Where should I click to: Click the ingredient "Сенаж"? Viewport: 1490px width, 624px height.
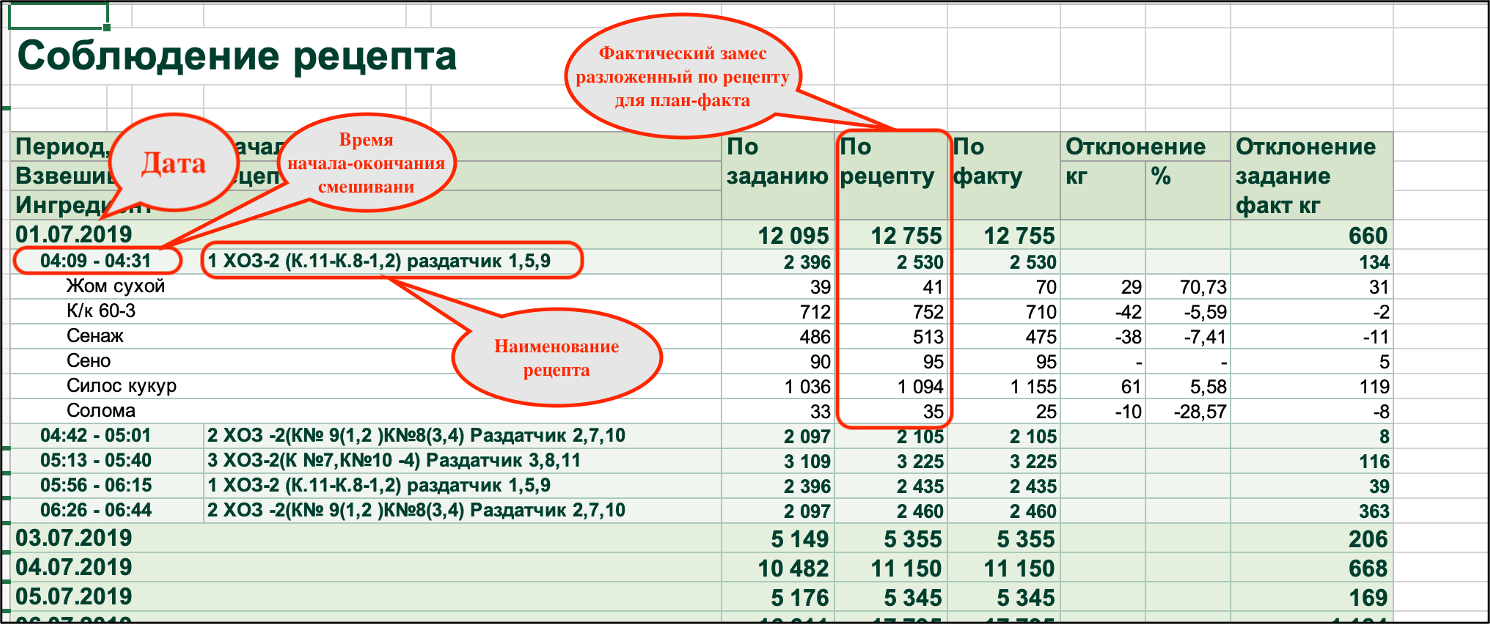pos(94,336)
